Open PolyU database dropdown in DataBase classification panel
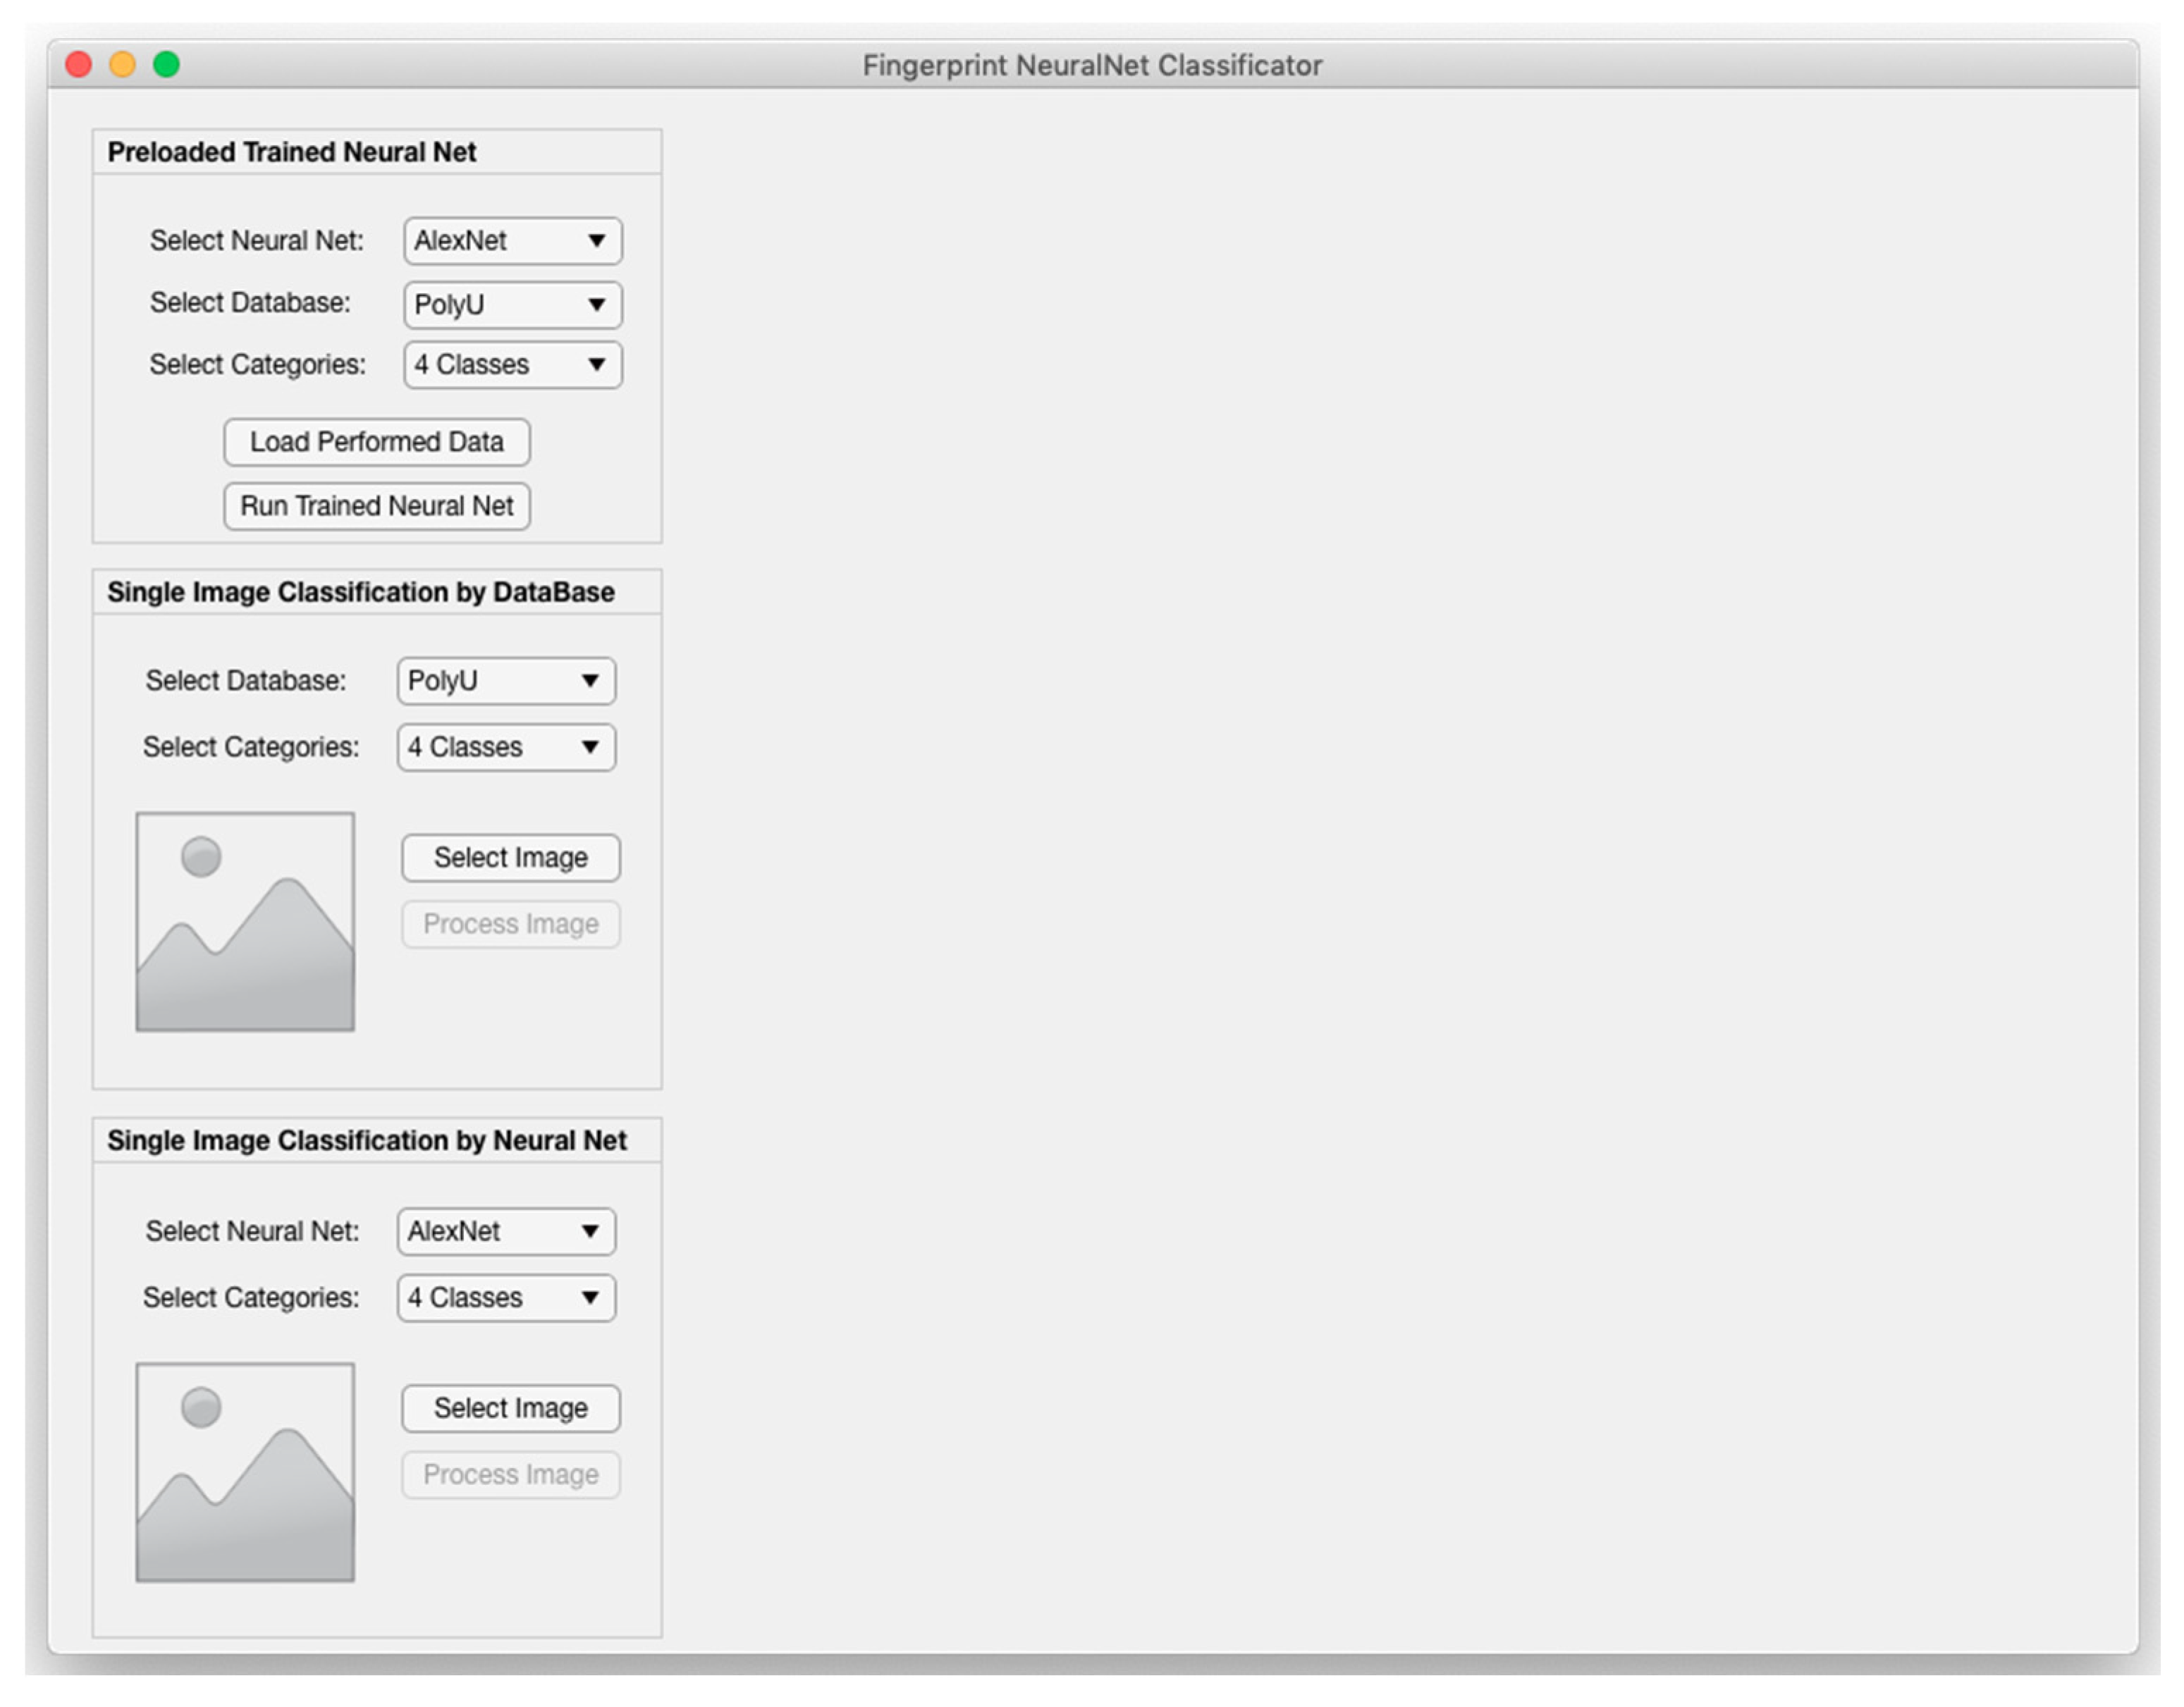 505,681
